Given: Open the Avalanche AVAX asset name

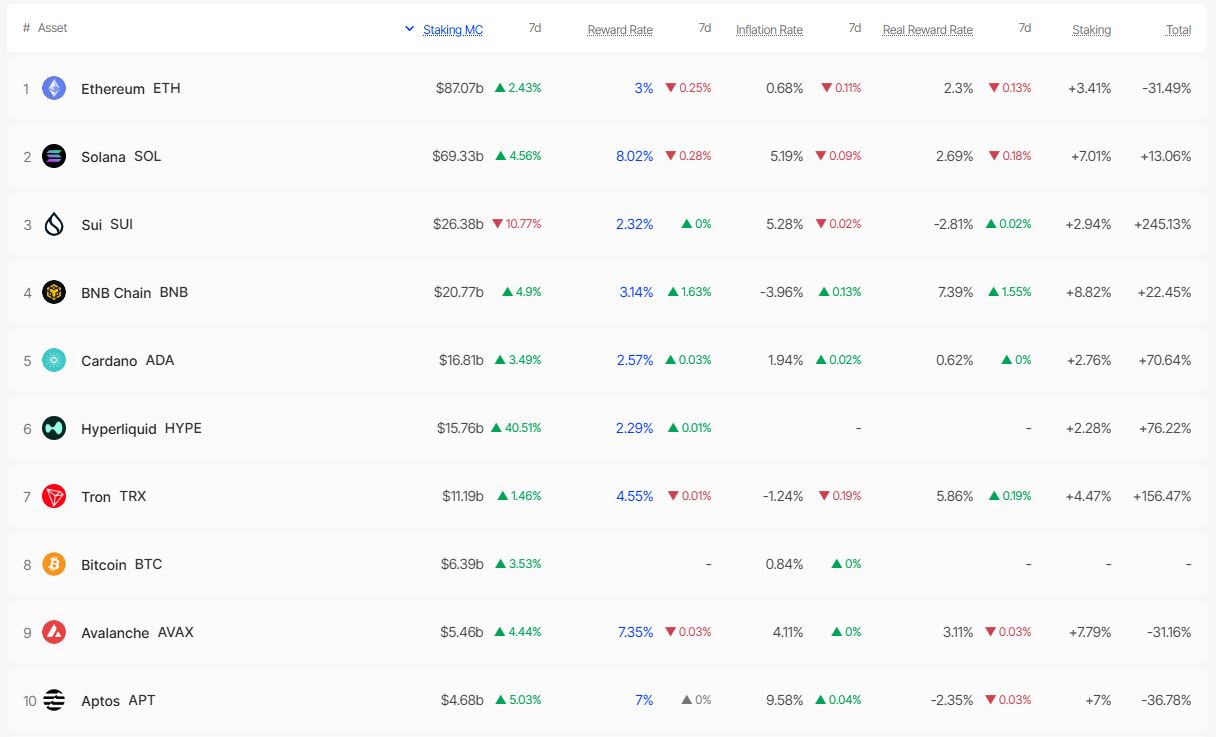Looking at the screenshot, I should [137, 633].
